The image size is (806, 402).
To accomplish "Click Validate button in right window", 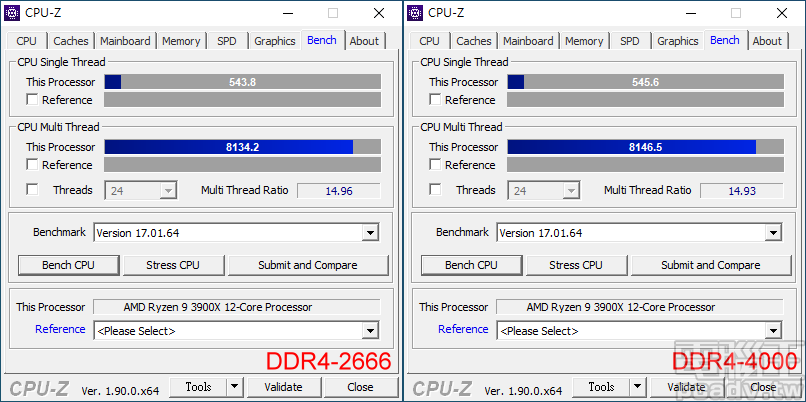I will (x=687, y=387).
